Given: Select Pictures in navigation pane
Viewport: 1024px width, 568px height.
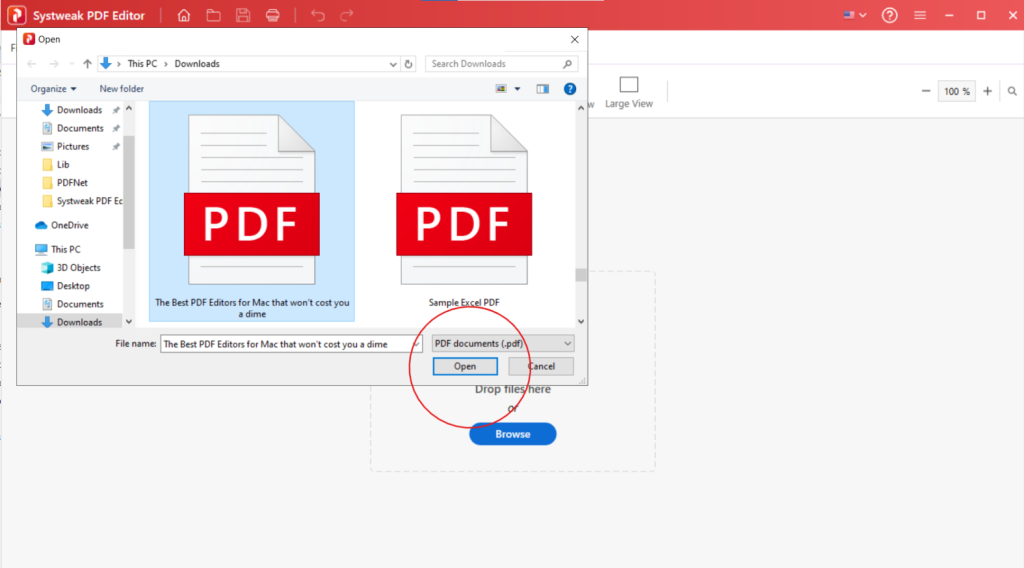Looking at the screenshot, I should 72,146.
